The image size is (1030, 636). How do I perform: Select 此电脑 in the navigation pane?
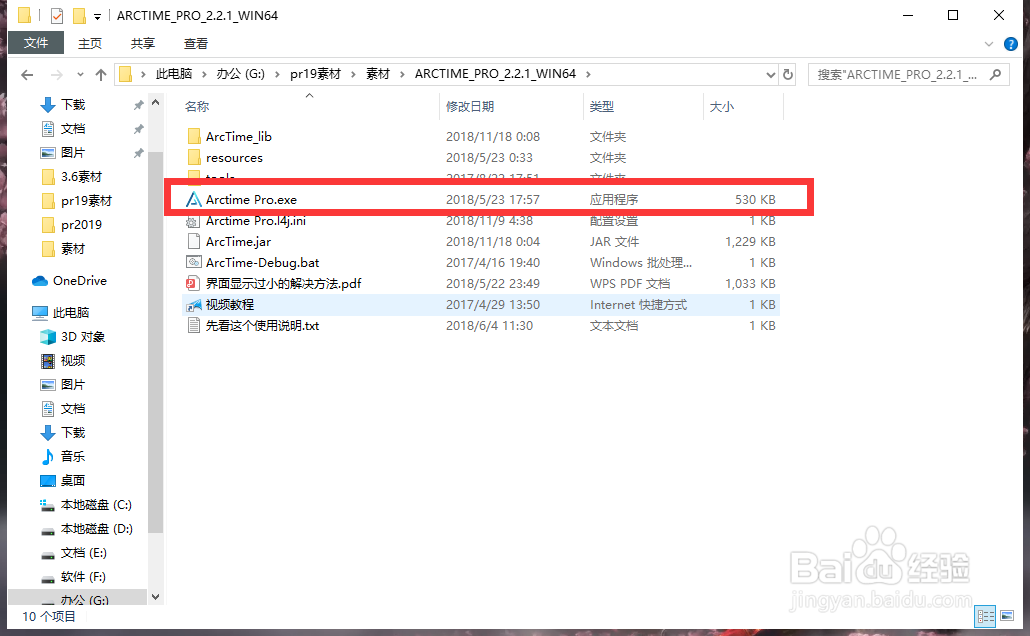pyautogui.click(x=71, y=313)
